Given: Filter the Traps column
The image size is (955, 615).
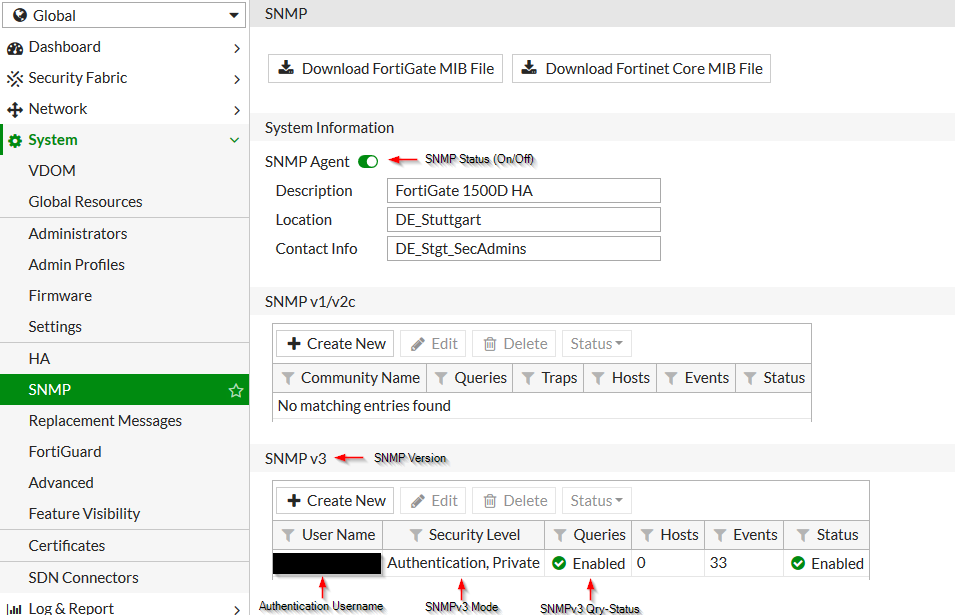Looking at the screenshot, I should tap(529, 379).
